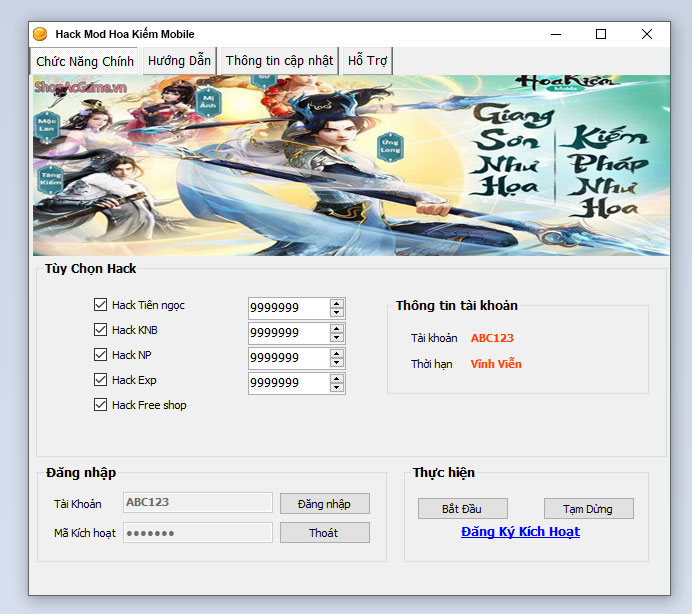Decrement the Hack KNB spinner down arrow

point(337,338)
